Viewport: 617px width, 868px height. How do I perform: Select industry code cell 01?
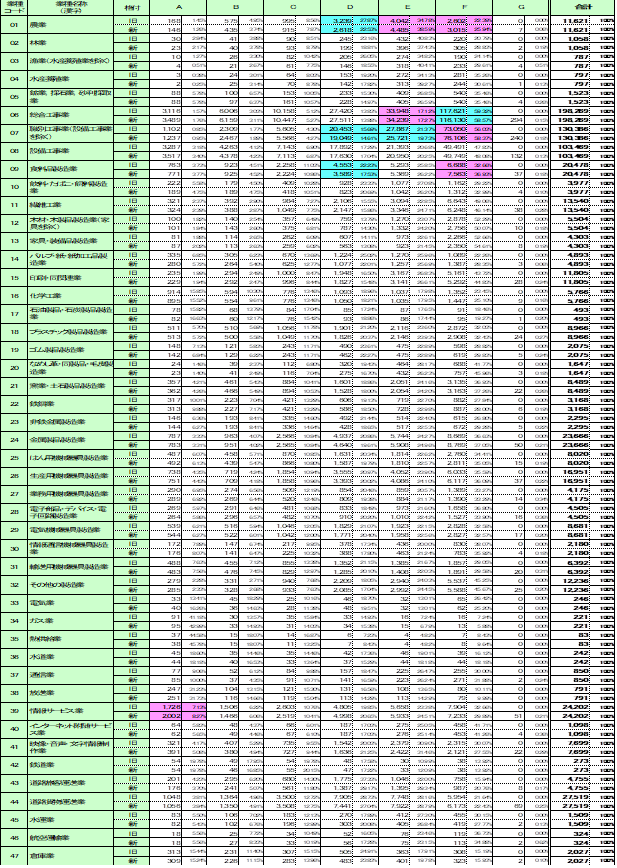14,25
